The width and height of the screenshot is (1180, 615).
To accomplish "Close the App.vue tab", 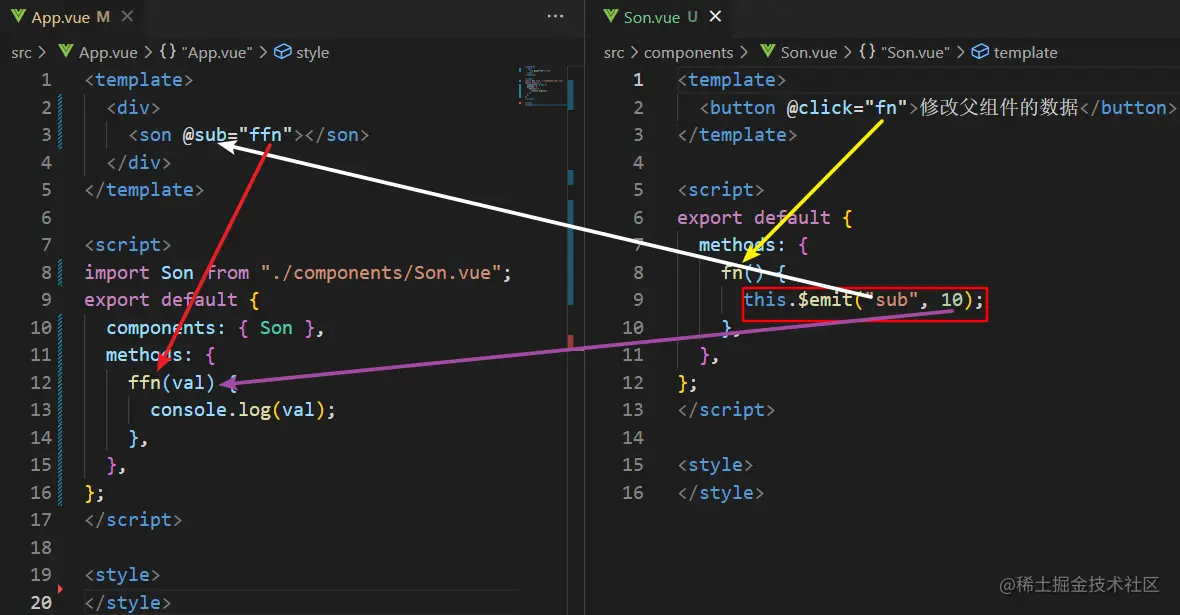I will 127,16.
